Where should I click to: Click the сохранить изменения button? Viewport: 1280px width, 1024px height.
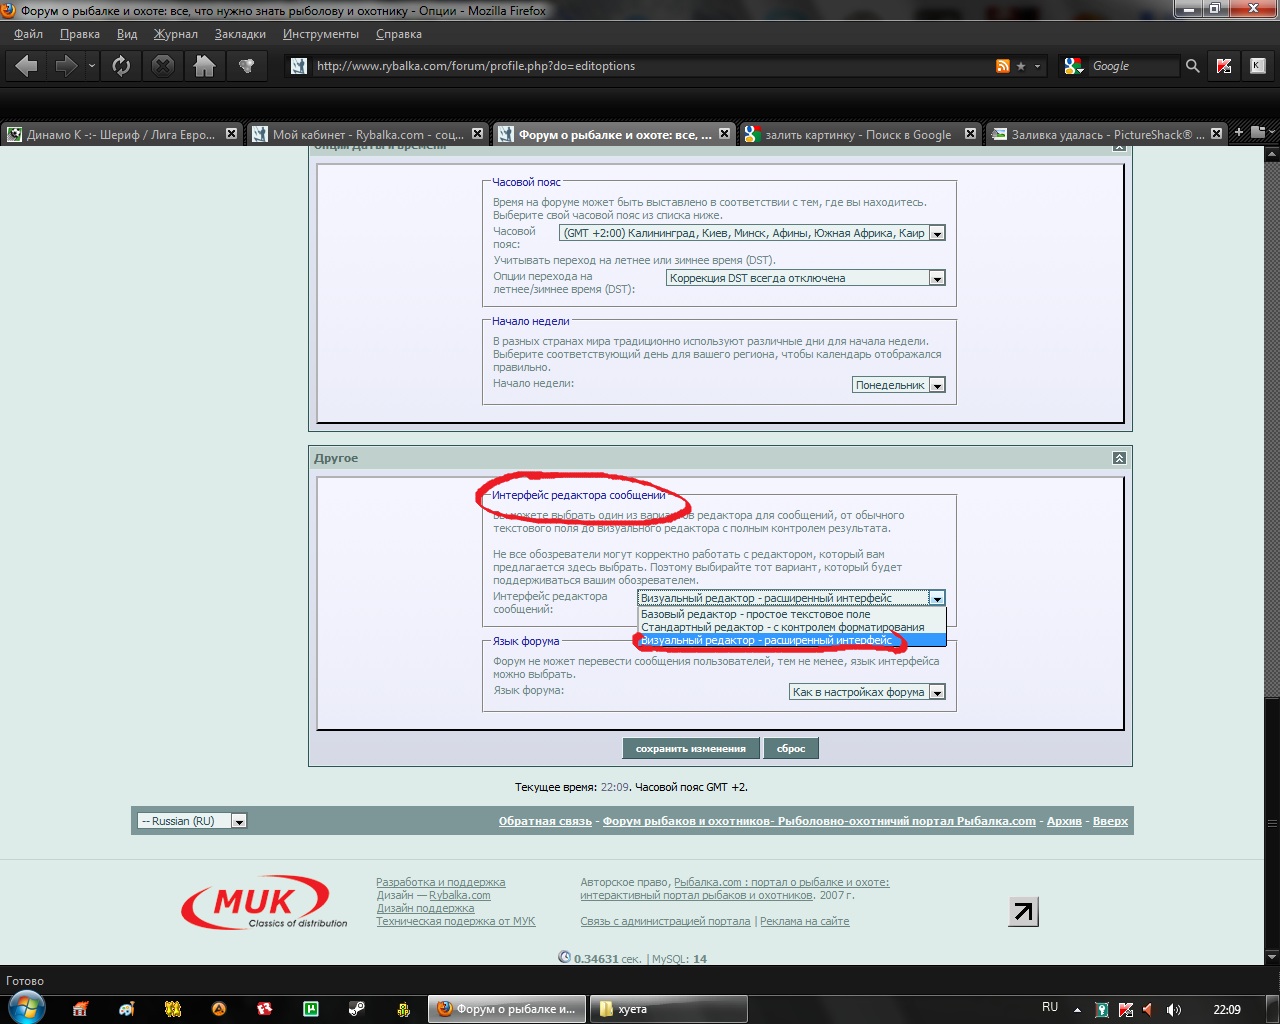point(691,748)
